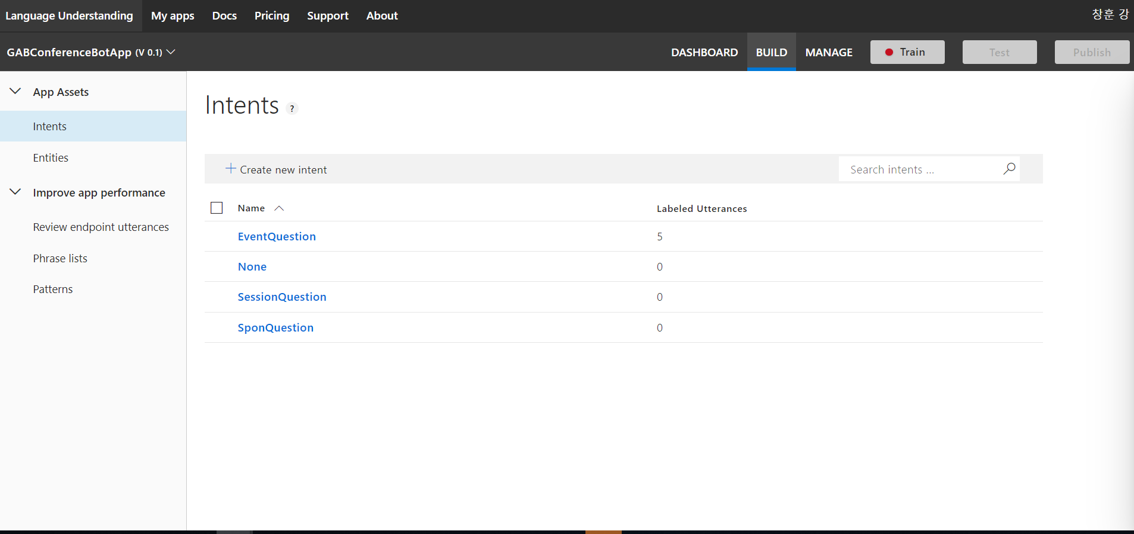
Task: Tick the select-all intents checkbox
Action: pyautogui.click(x=217, y=208)
